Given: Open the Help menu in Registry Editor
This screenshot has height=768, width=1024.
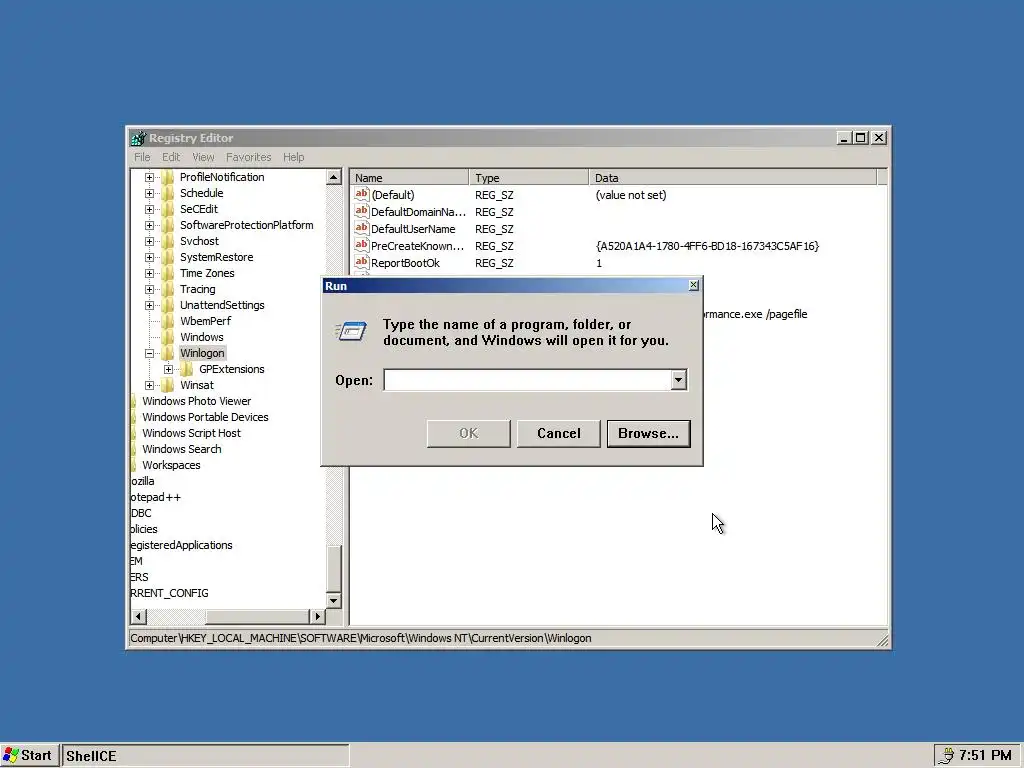Looking at the screenshot, I should (293, 157).
